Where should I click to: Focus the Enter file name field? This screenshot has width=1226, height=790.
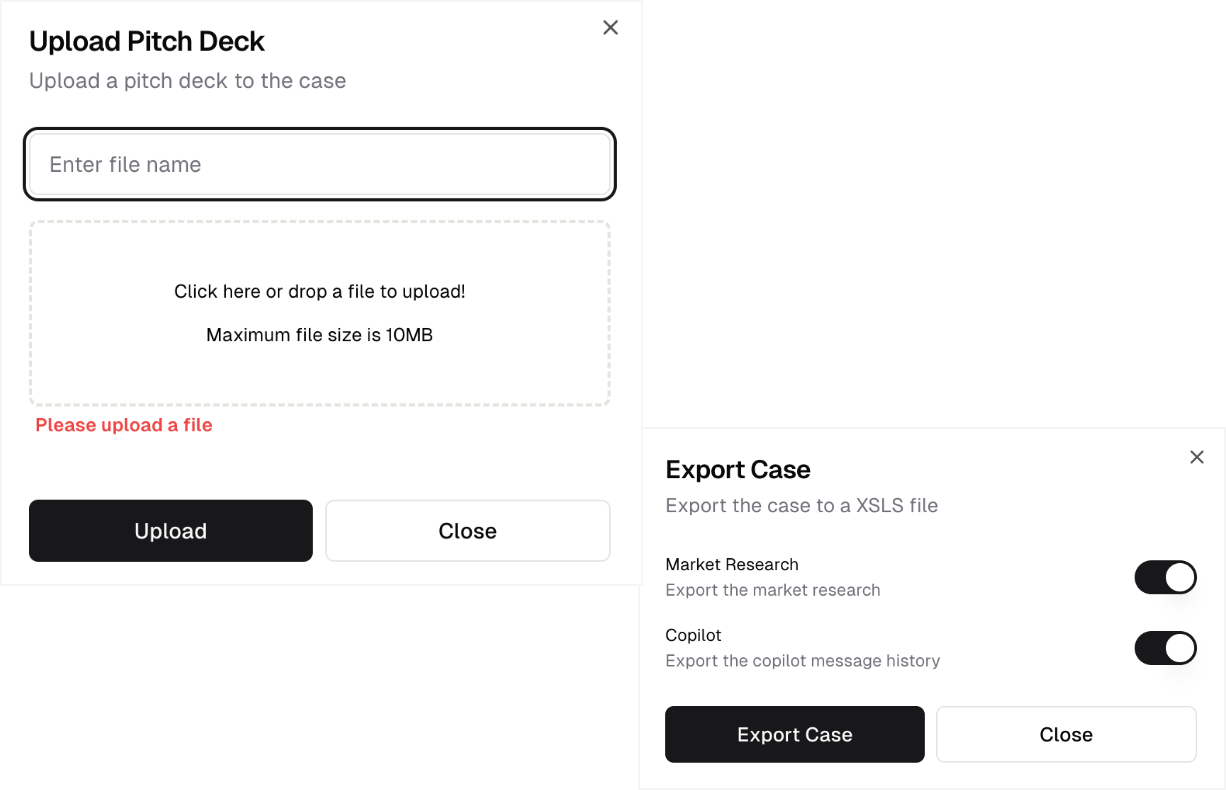[320, 164]
